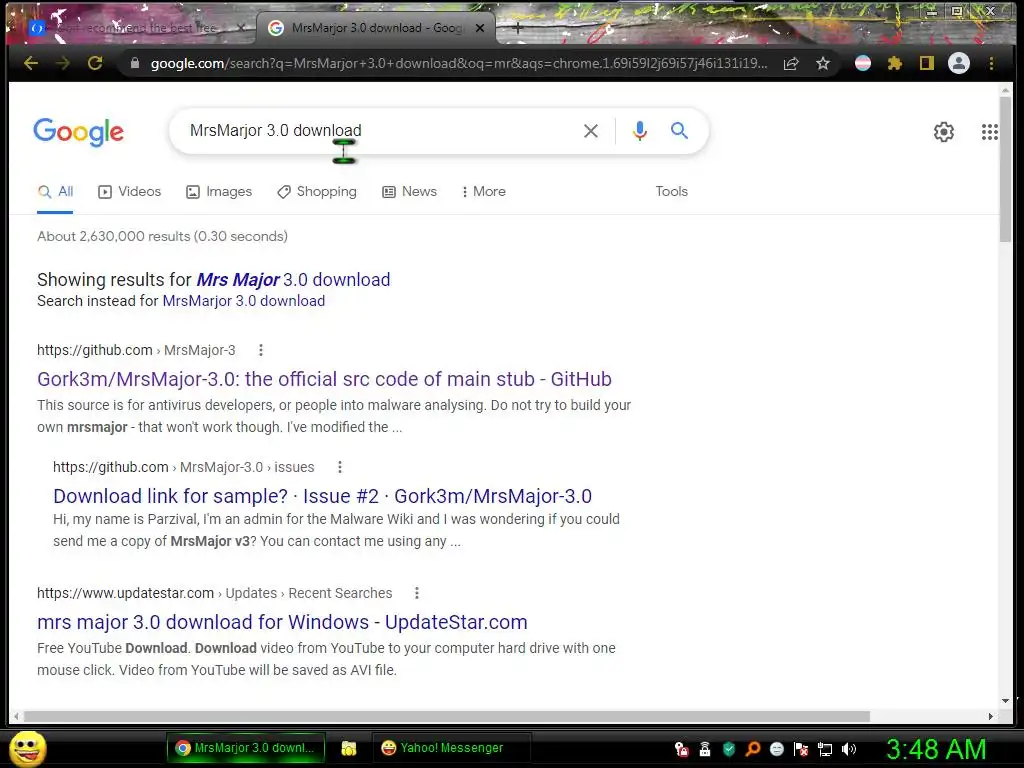Switch to the Shopping tab
The image size is (1024, 768).
click(x=317, y=191)
